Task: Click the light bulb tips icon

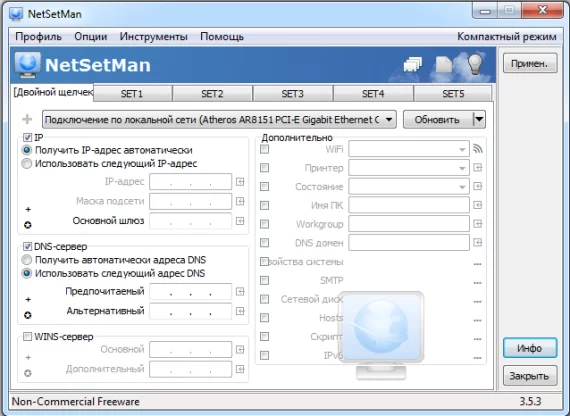Action: [474, 64]
